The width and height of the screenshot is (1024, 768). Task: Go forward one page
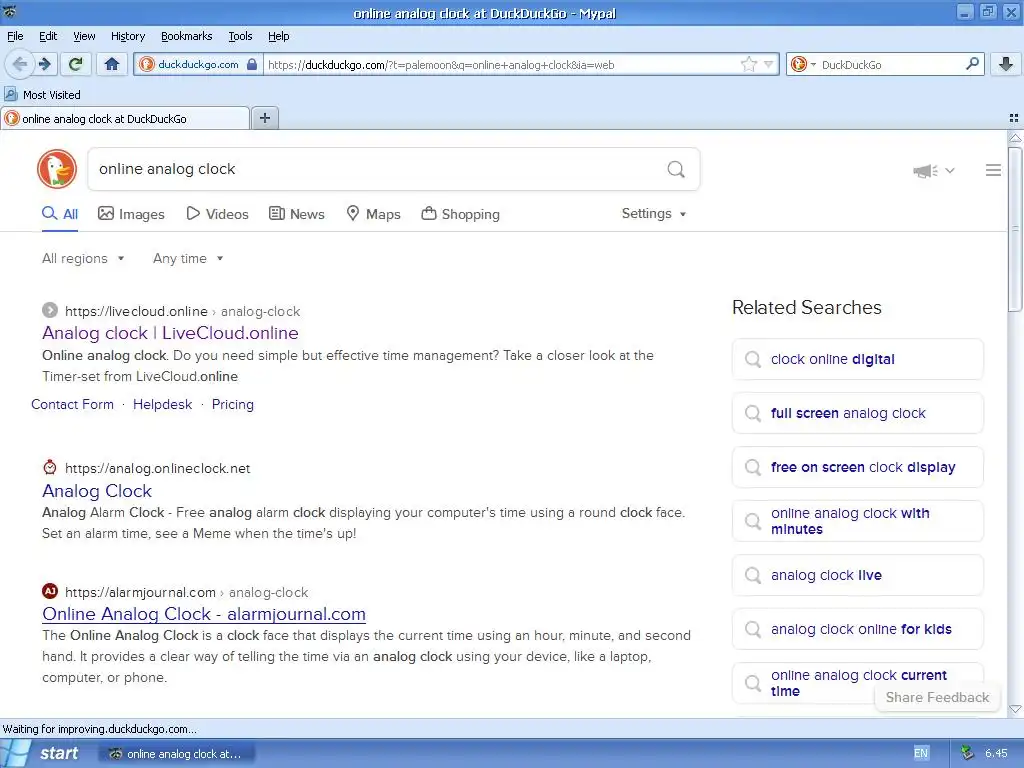pyautogui.click(x=44, y=64)
